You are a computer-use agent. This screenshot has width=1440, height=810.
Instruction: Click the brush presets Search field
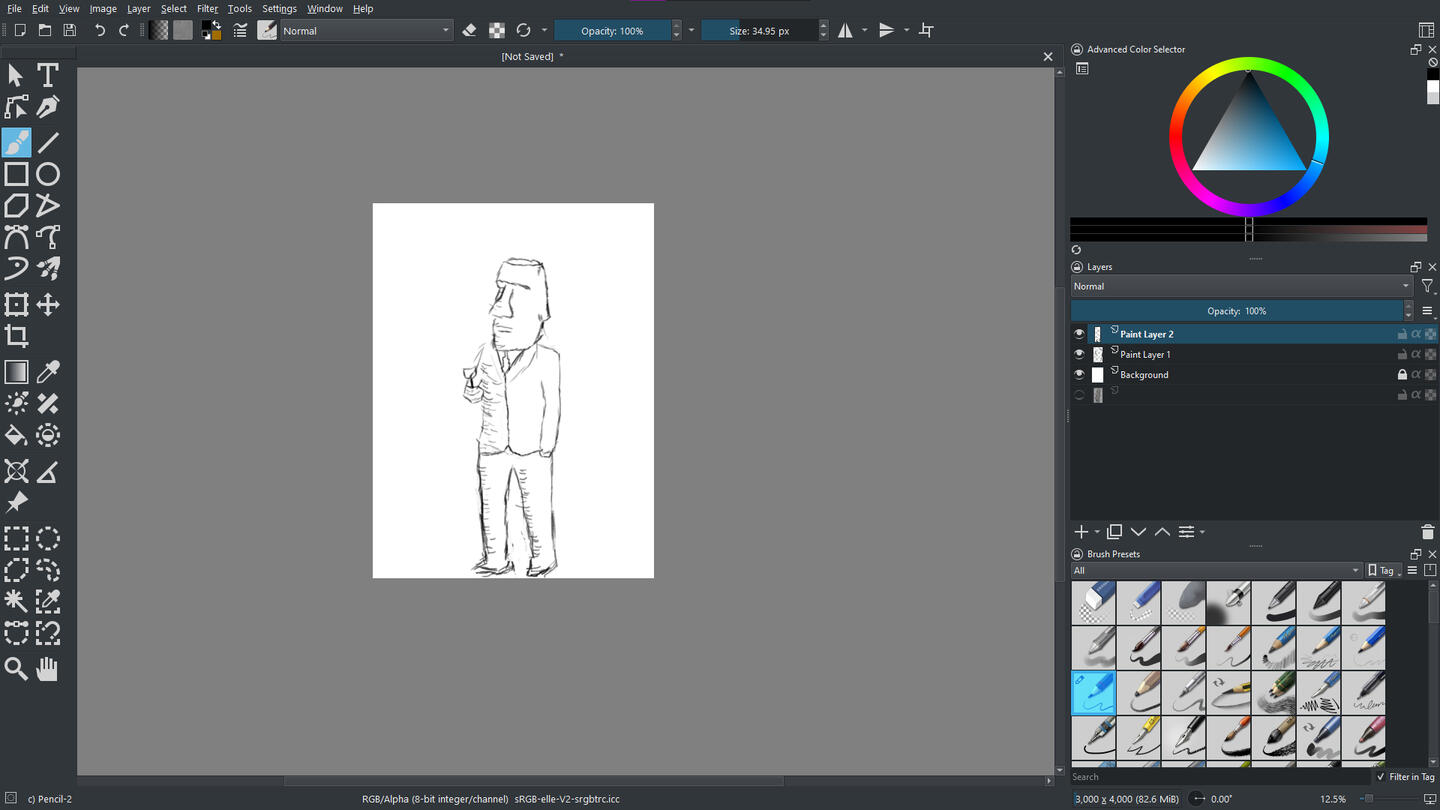(x=1218, y=777)
